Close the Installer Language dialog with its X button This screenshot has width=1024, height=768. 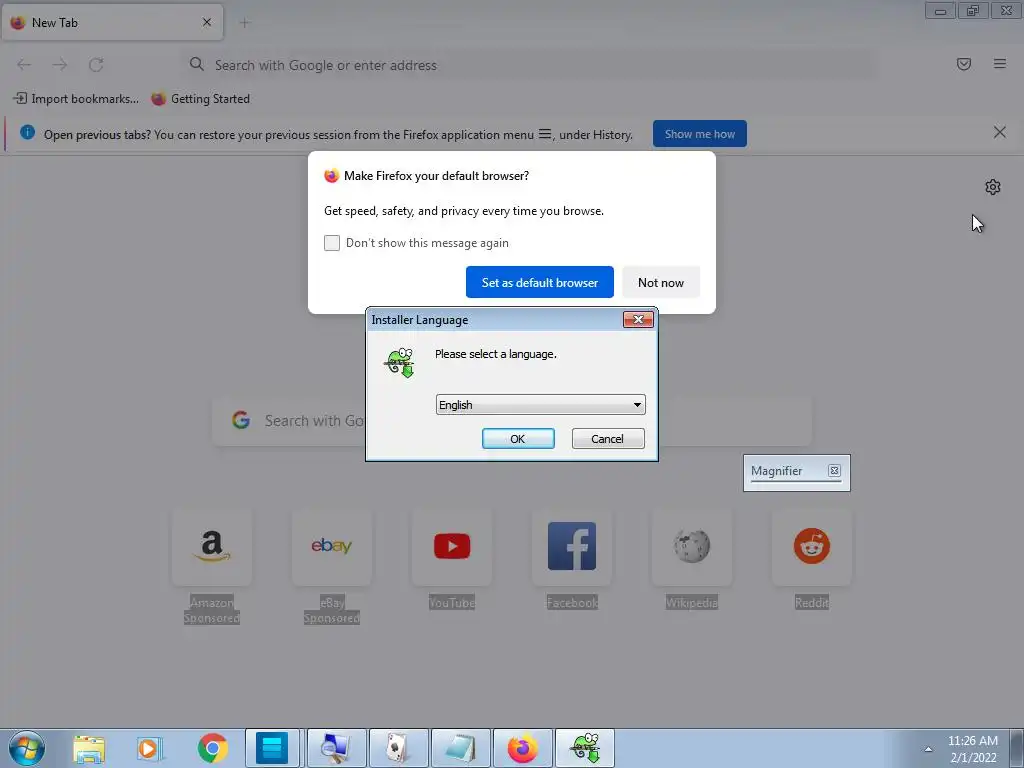click(638, 319)
